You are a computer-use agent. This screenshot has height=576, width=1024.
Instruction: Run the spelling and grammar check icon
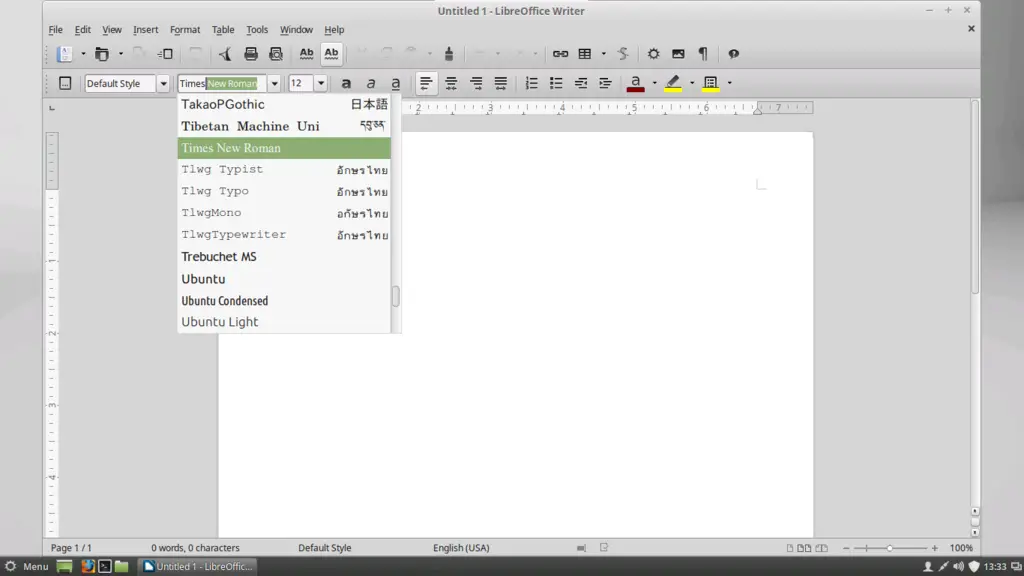pyautogui.click(x=306, y=54)
